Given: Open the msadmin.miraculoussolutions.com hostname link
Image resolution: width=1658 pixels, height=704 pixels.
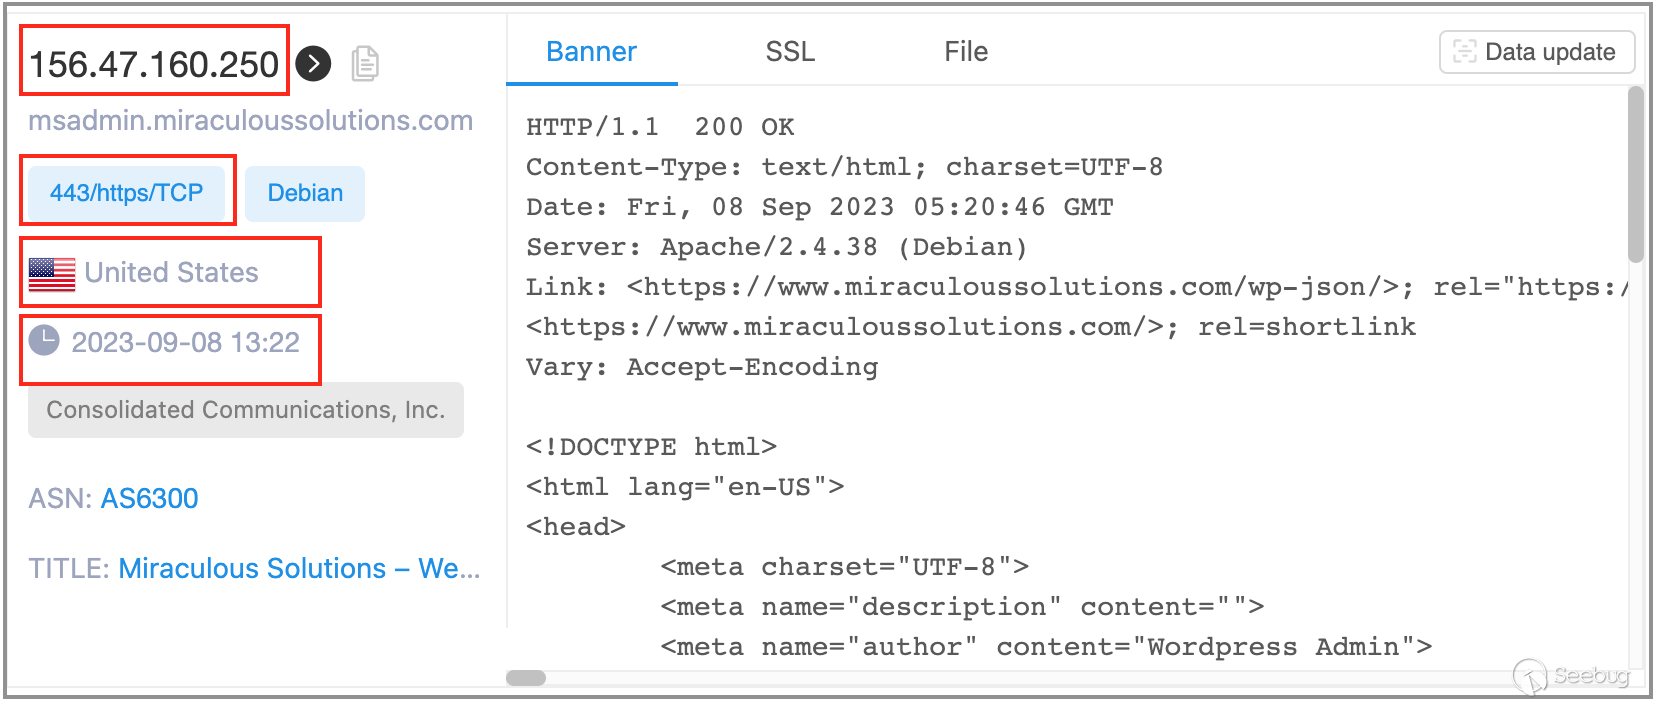Looking at the screenshot, I should [250, 121].
